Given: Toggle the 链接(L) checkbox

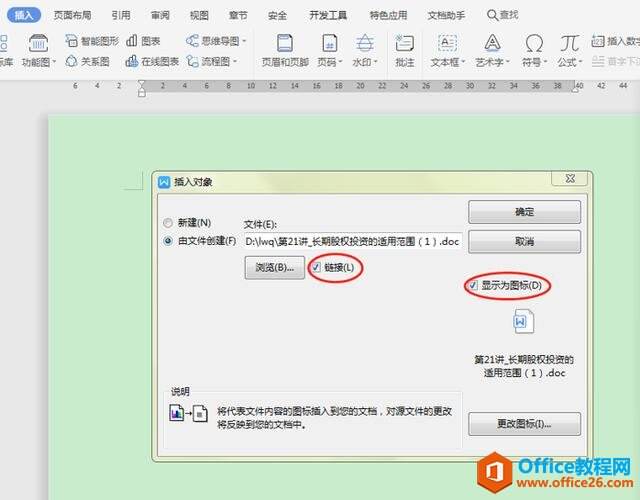Looking at the screenshot, I should pyautogui.click(x=316, y=268).
